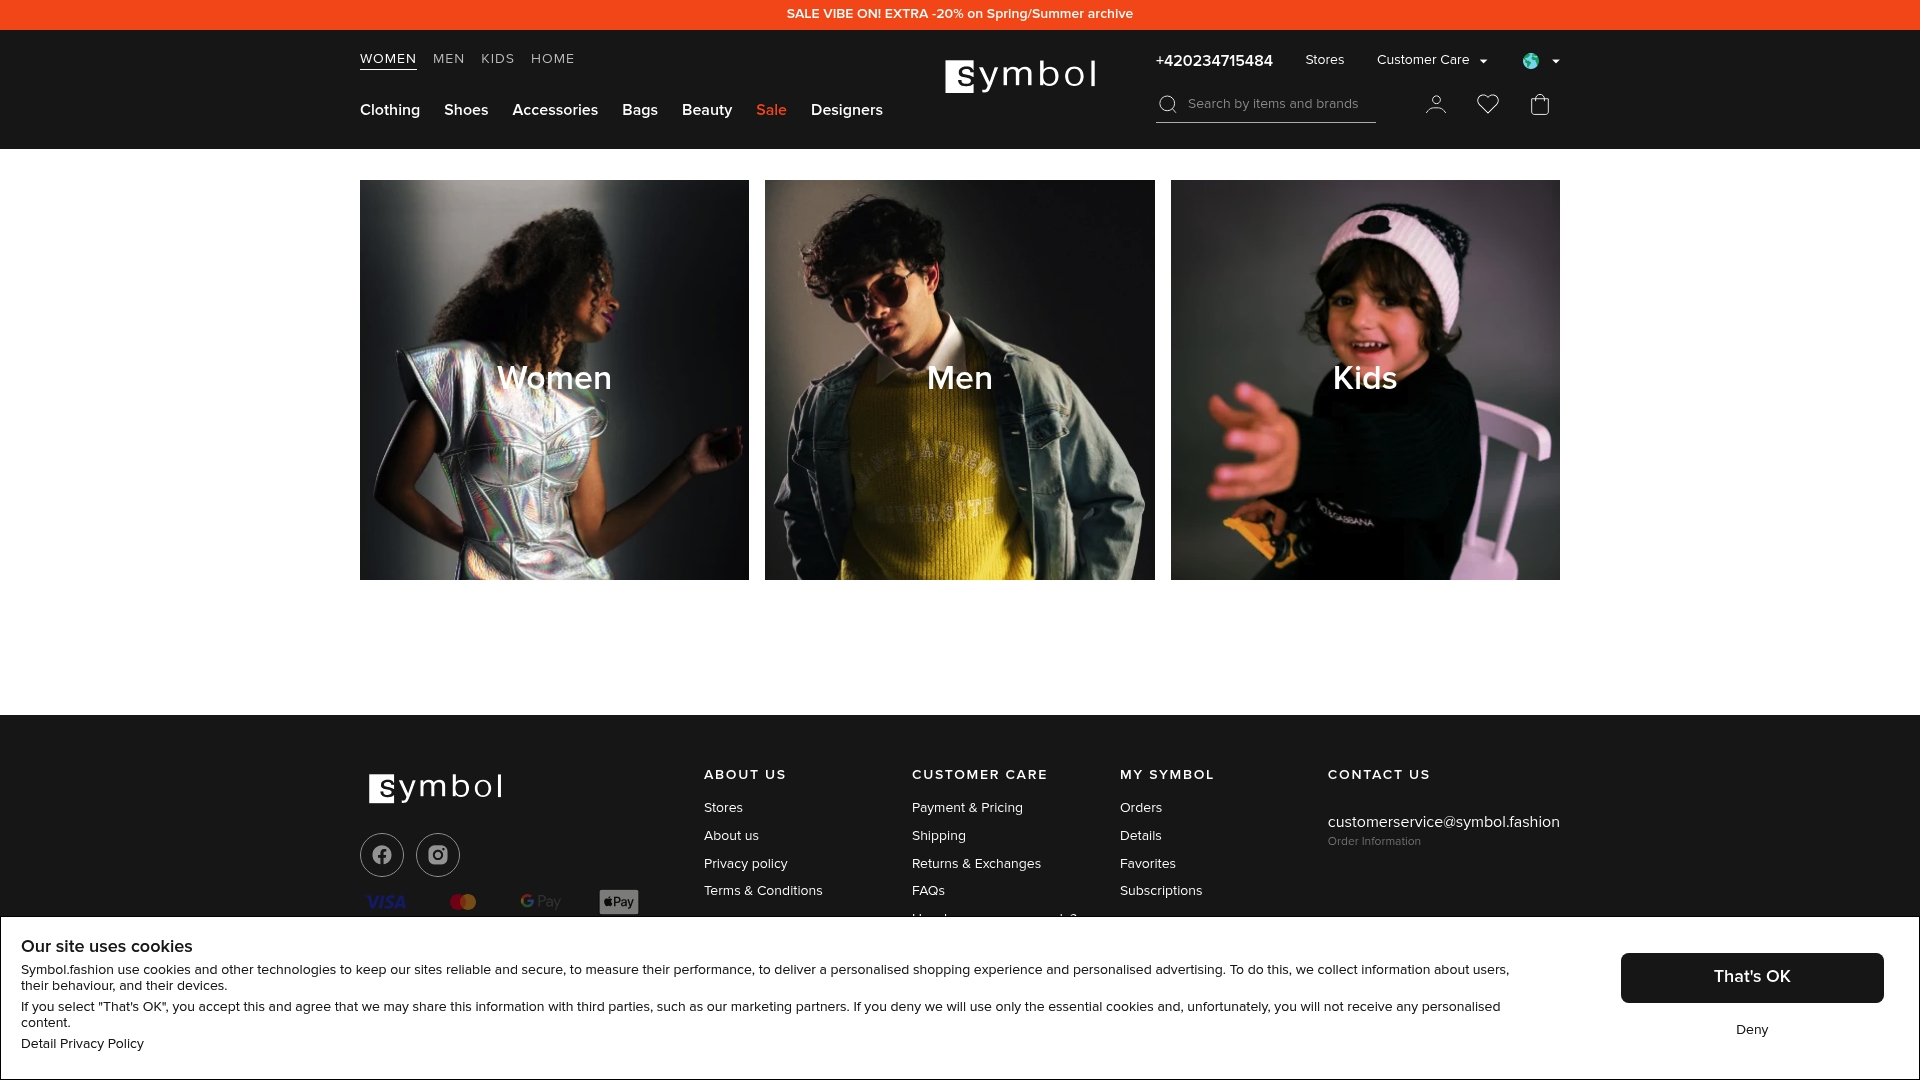Switch to the KIDS section tab

click(497, 59)
